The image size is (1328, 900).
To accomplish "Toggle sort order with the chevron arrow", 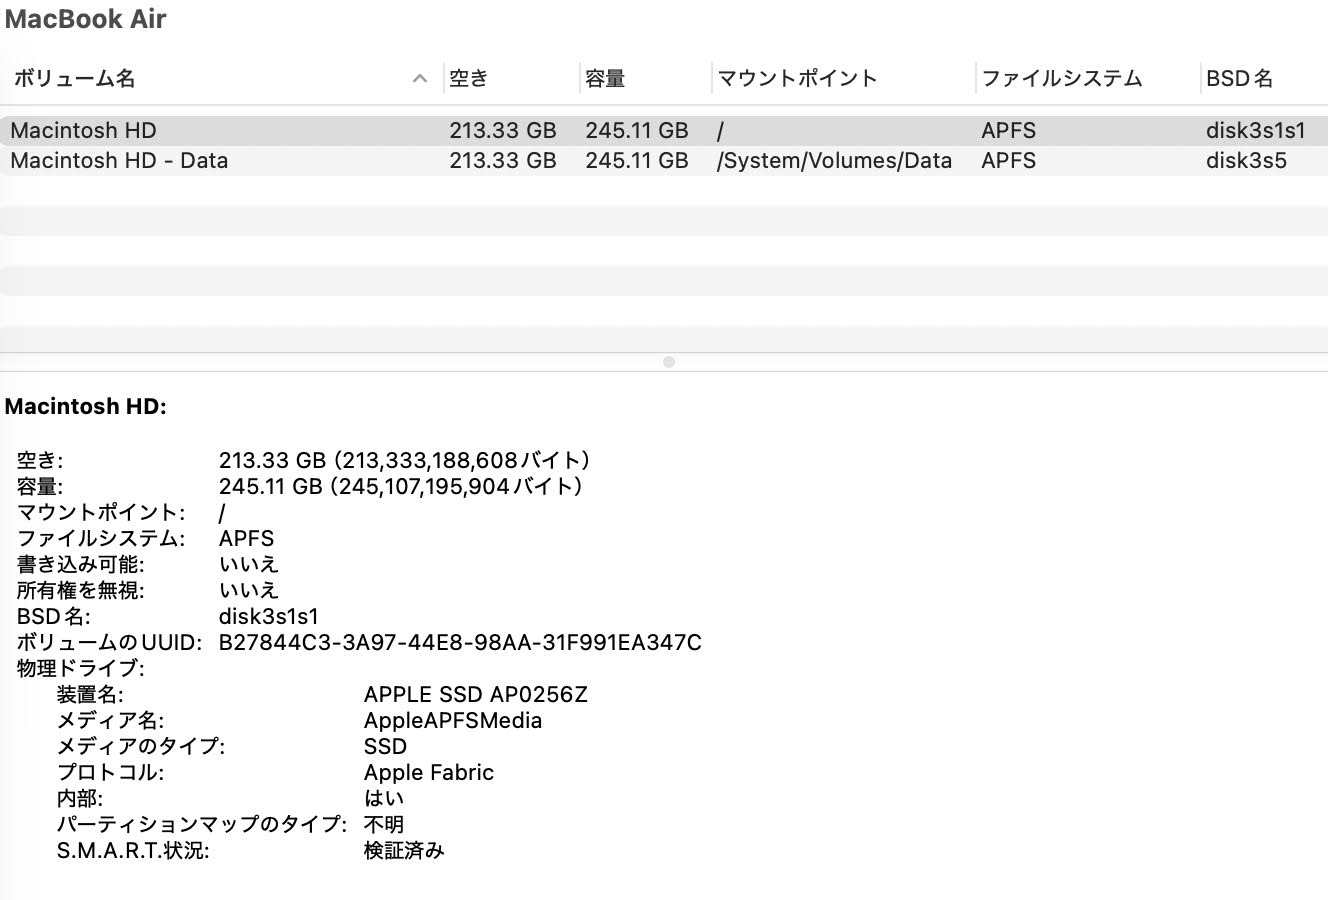I will (x=419, y=78).
